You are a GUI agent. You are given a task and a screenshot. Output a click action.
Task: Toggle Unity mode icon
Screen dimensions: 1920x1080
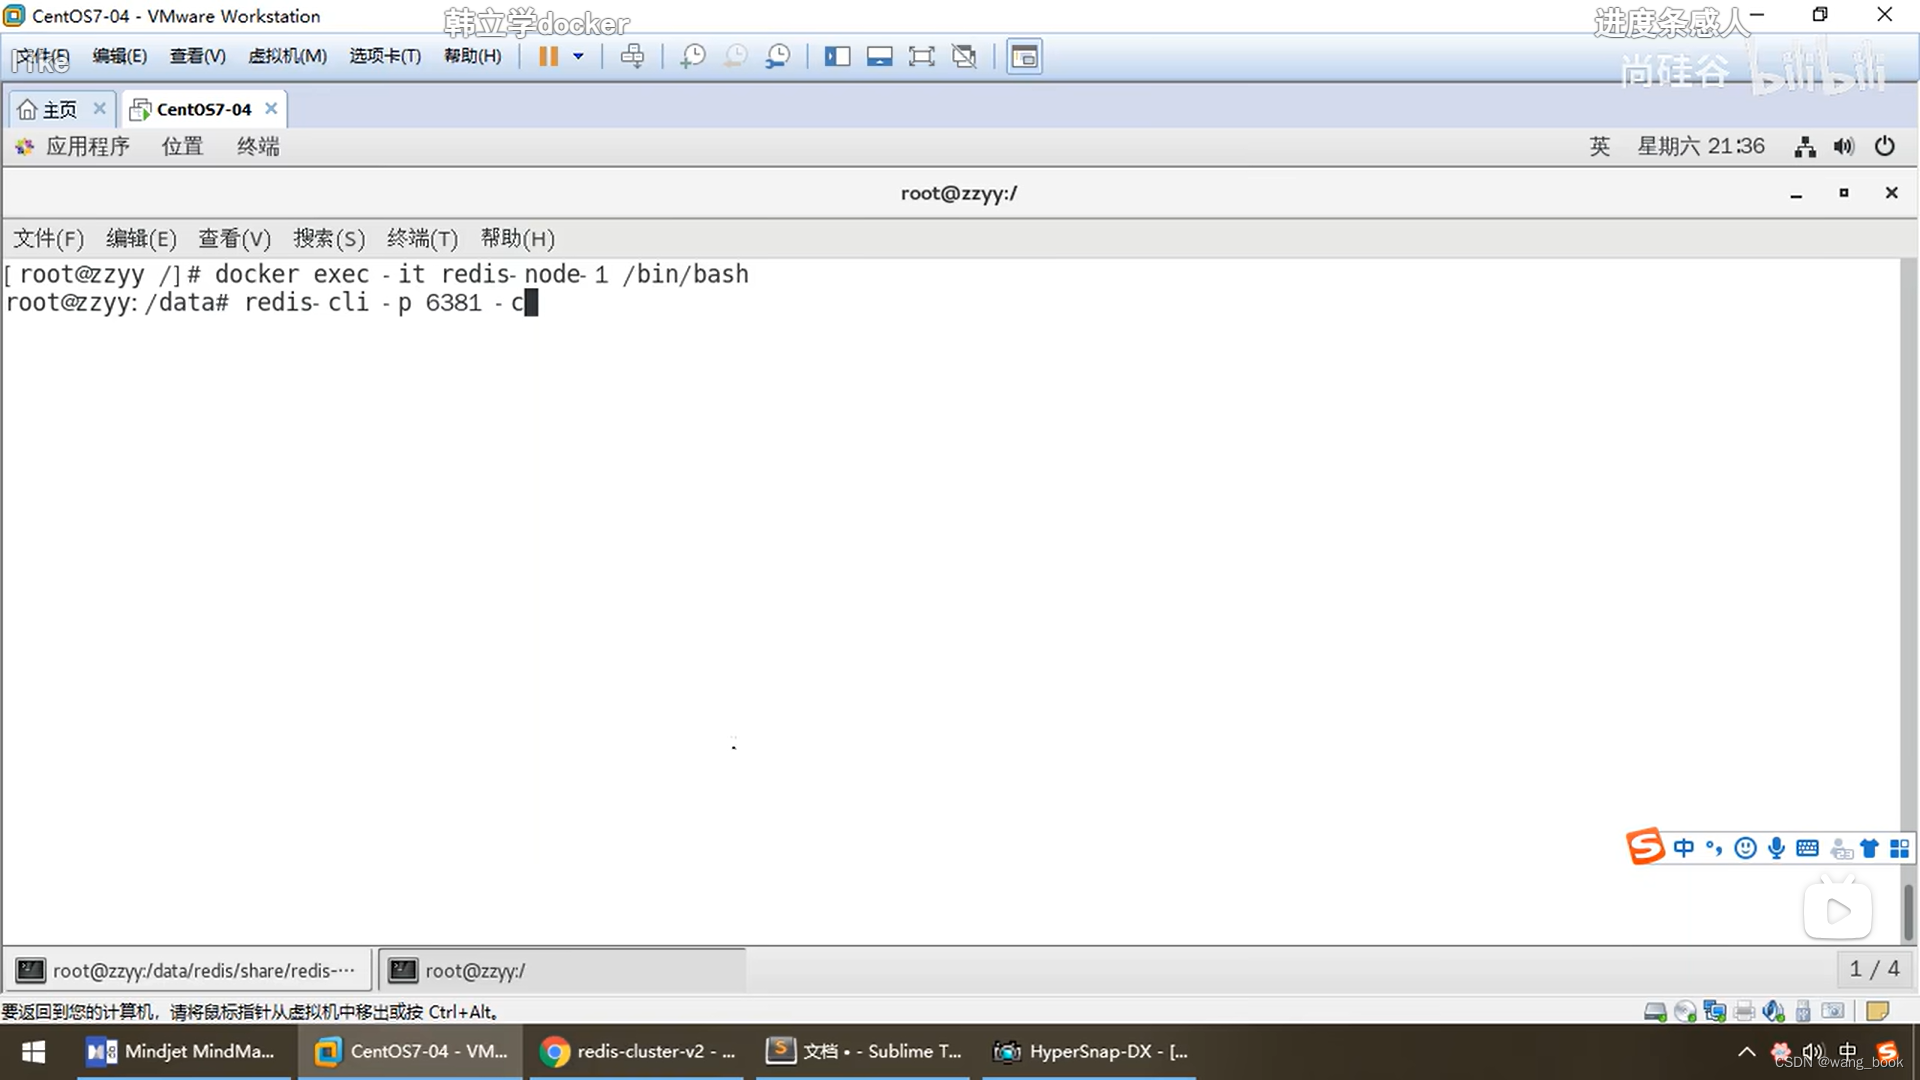pos(964,56)
